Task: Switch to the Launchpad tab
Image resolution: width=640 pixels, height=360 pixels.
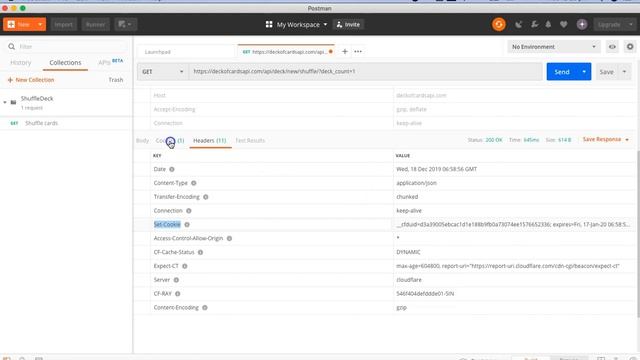Action: (x=158, y=52)
